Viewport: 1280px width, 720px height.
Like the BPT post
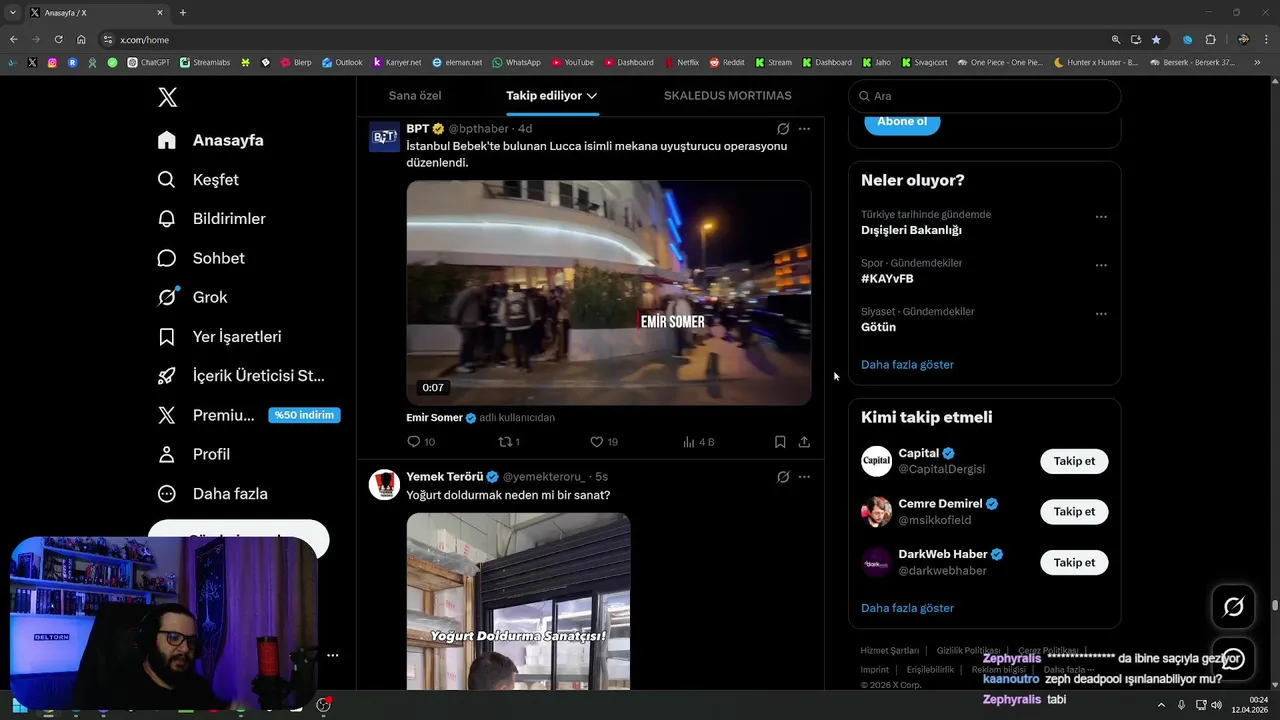(604, 442)
